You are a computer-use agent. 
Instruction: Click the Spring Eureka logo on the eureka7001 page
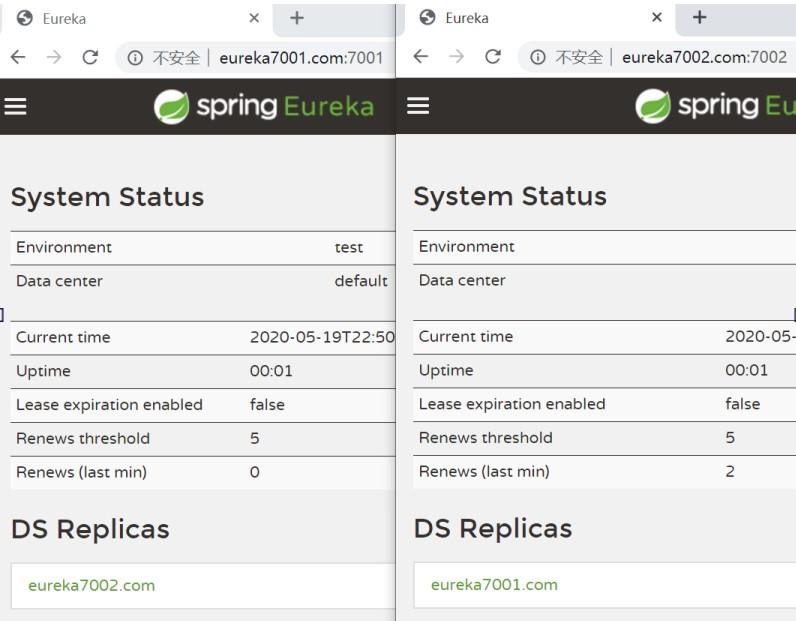[264, 107]
